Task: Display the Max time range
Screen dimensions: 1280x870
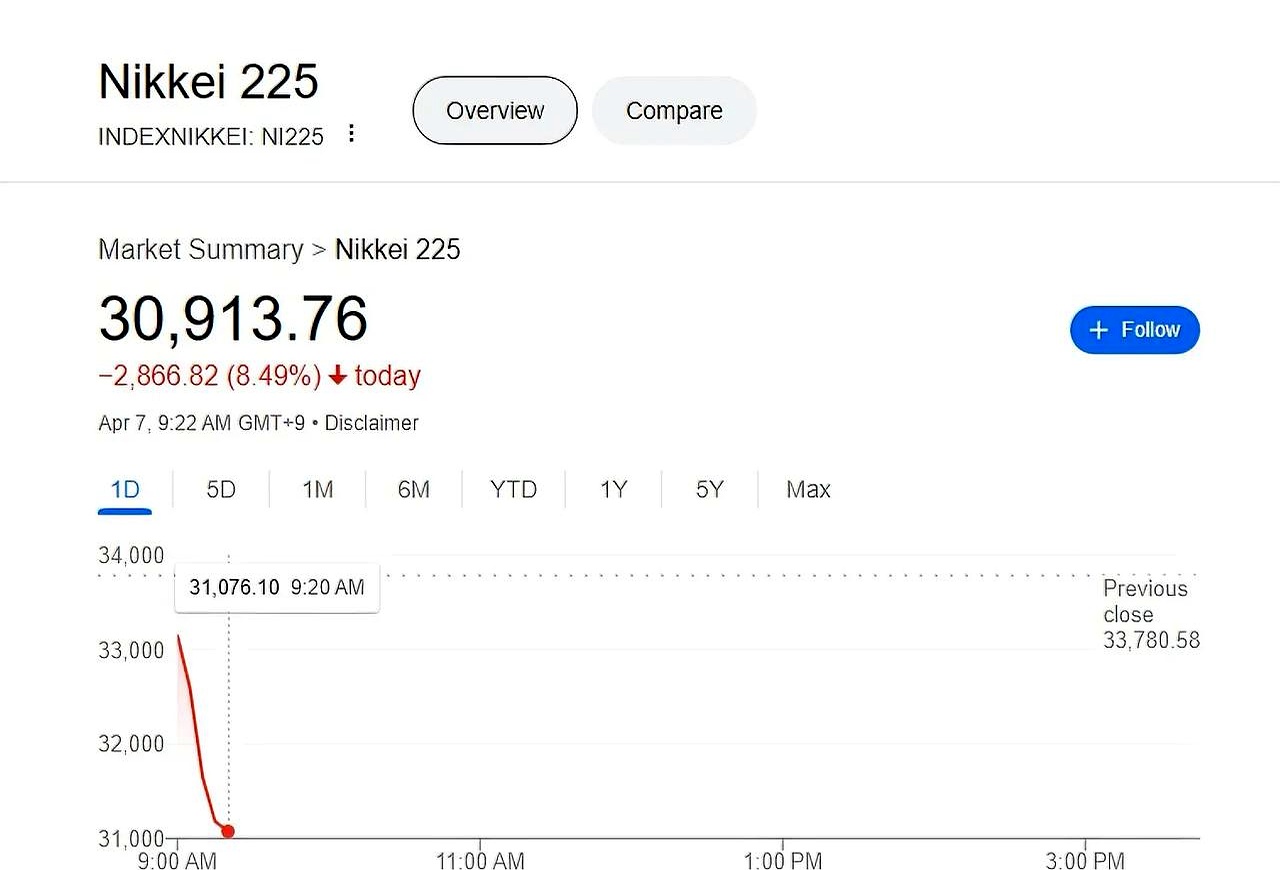Action: tap(808, 489)
